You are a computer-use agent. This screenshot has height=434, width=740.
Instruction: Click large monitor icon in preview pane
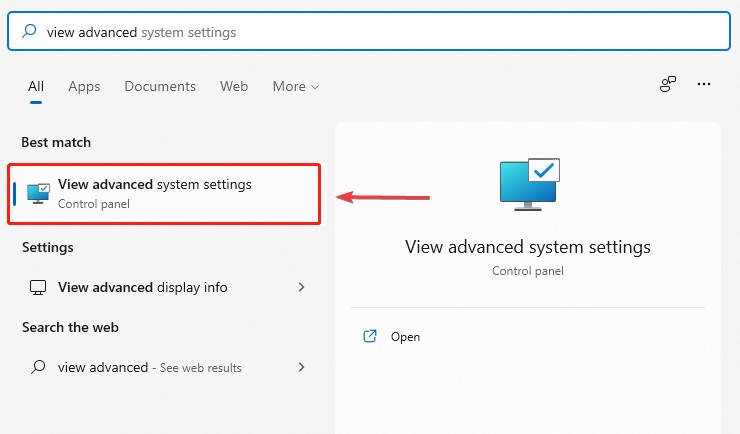[530, 184]
